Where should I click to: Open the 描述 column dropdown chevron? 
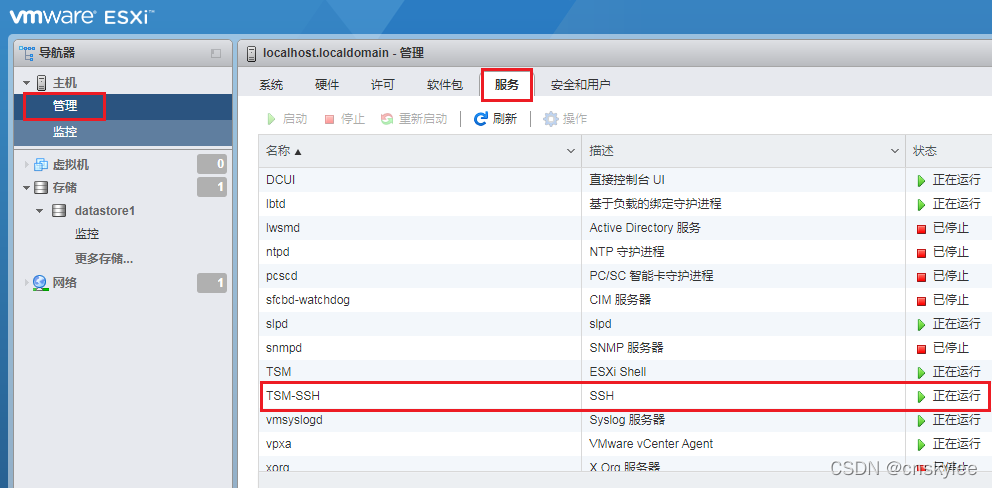tap(895, 151)
